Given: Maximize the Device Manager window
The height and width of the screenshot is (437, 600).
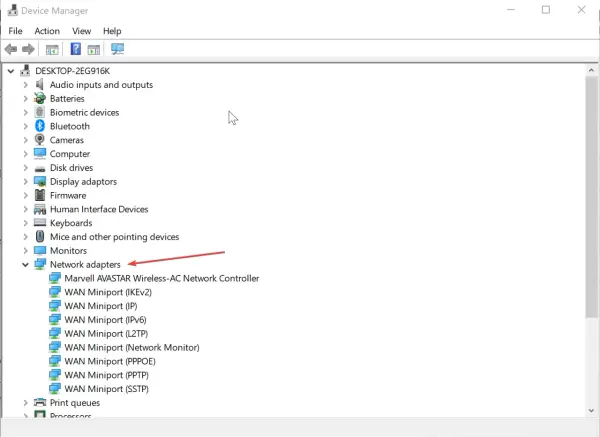Looking at the screenshot, I should 546,10.
